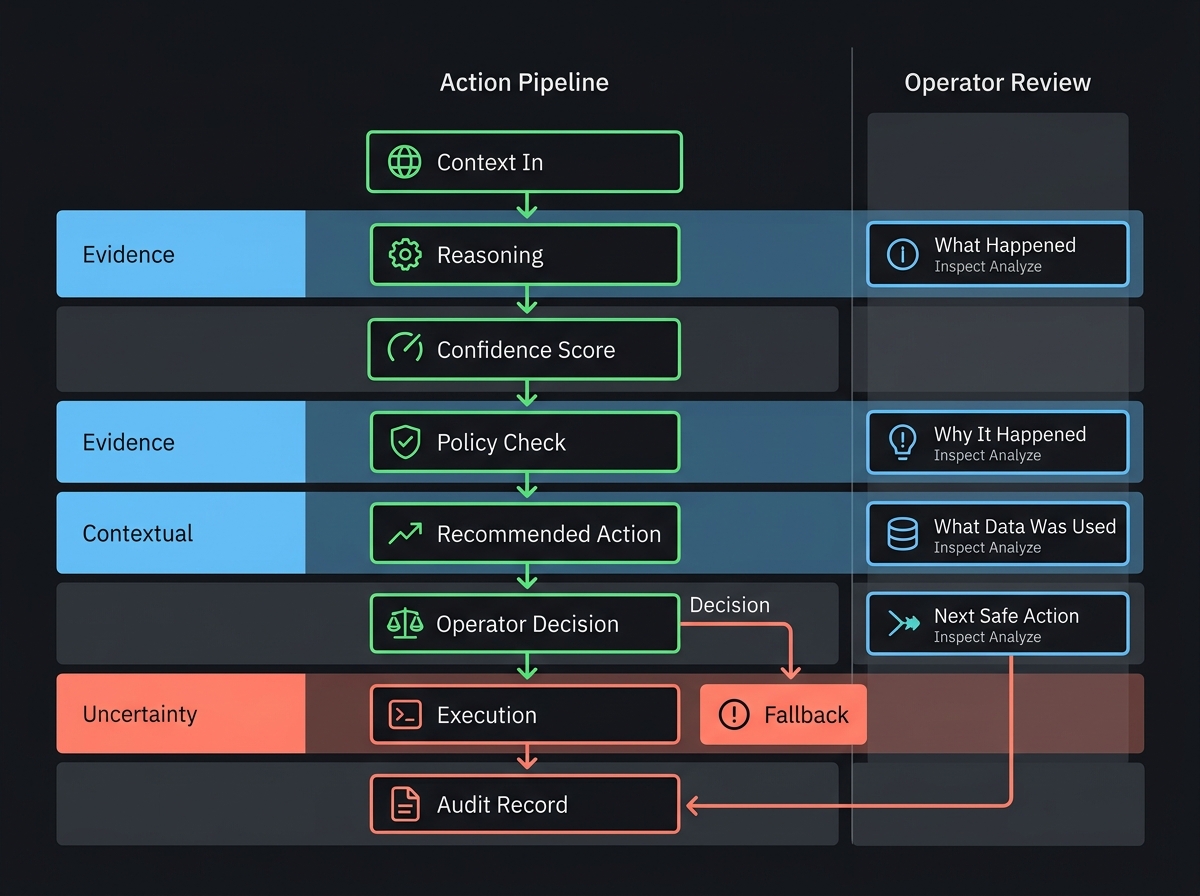The width and height of the screenshot is (1200, 896).
Task: Click the terminal icon on the Execution step
Action: point(403,714)
